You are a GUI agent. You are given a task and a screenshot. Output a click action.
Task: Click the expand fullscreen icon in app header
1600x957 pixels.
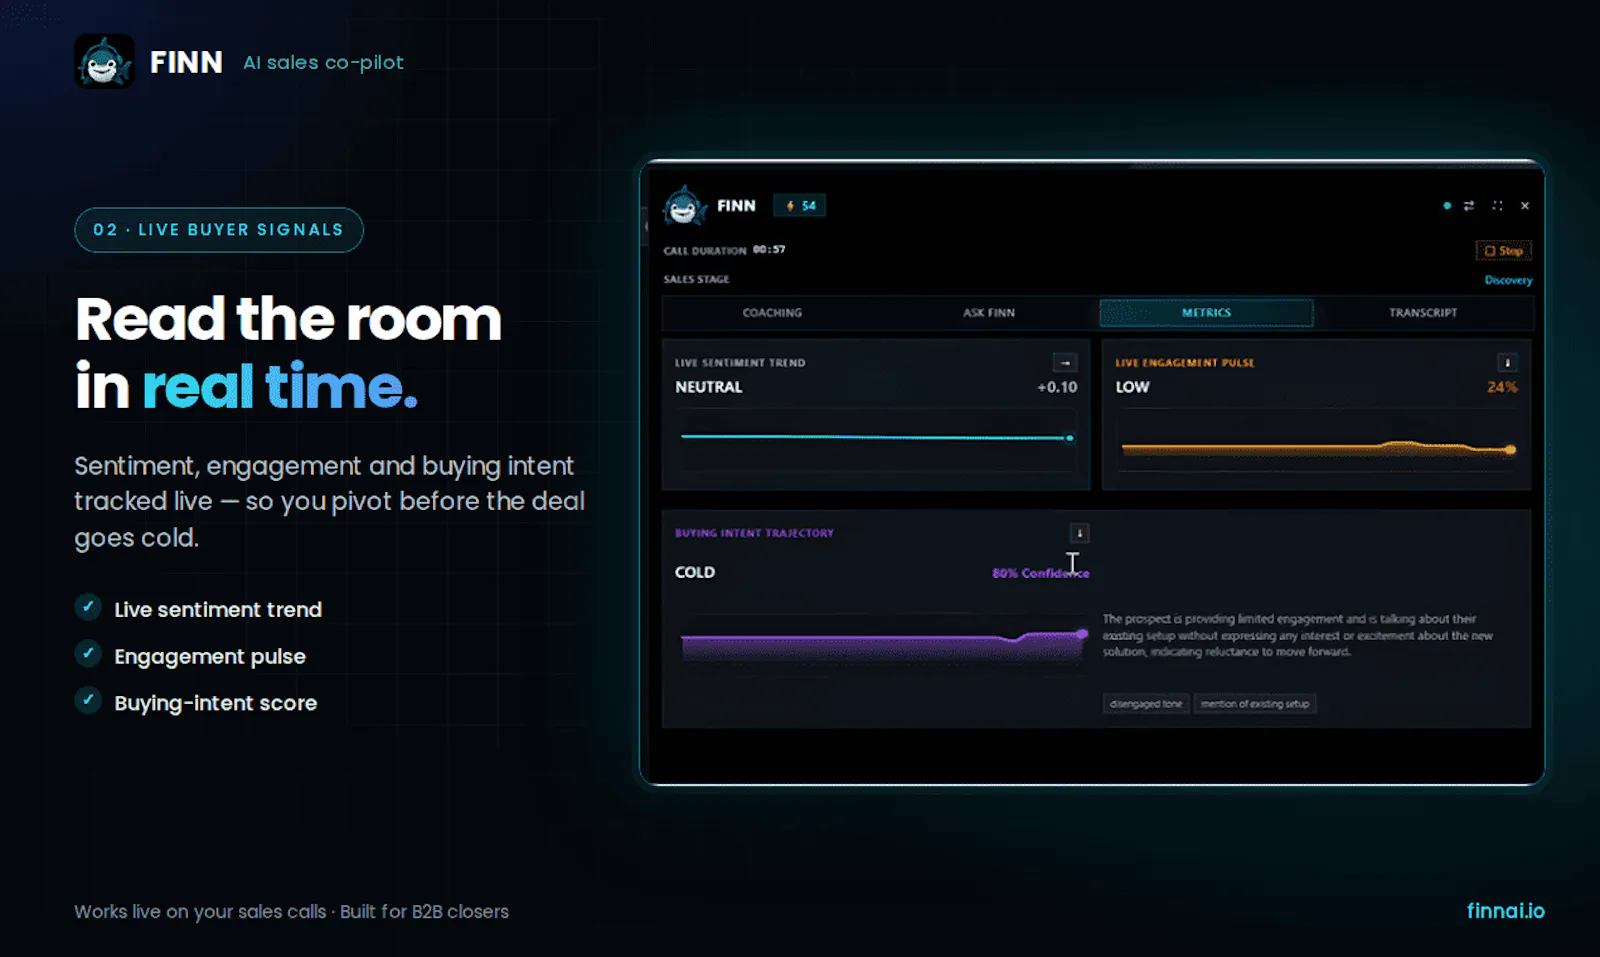pos(1497,206)
